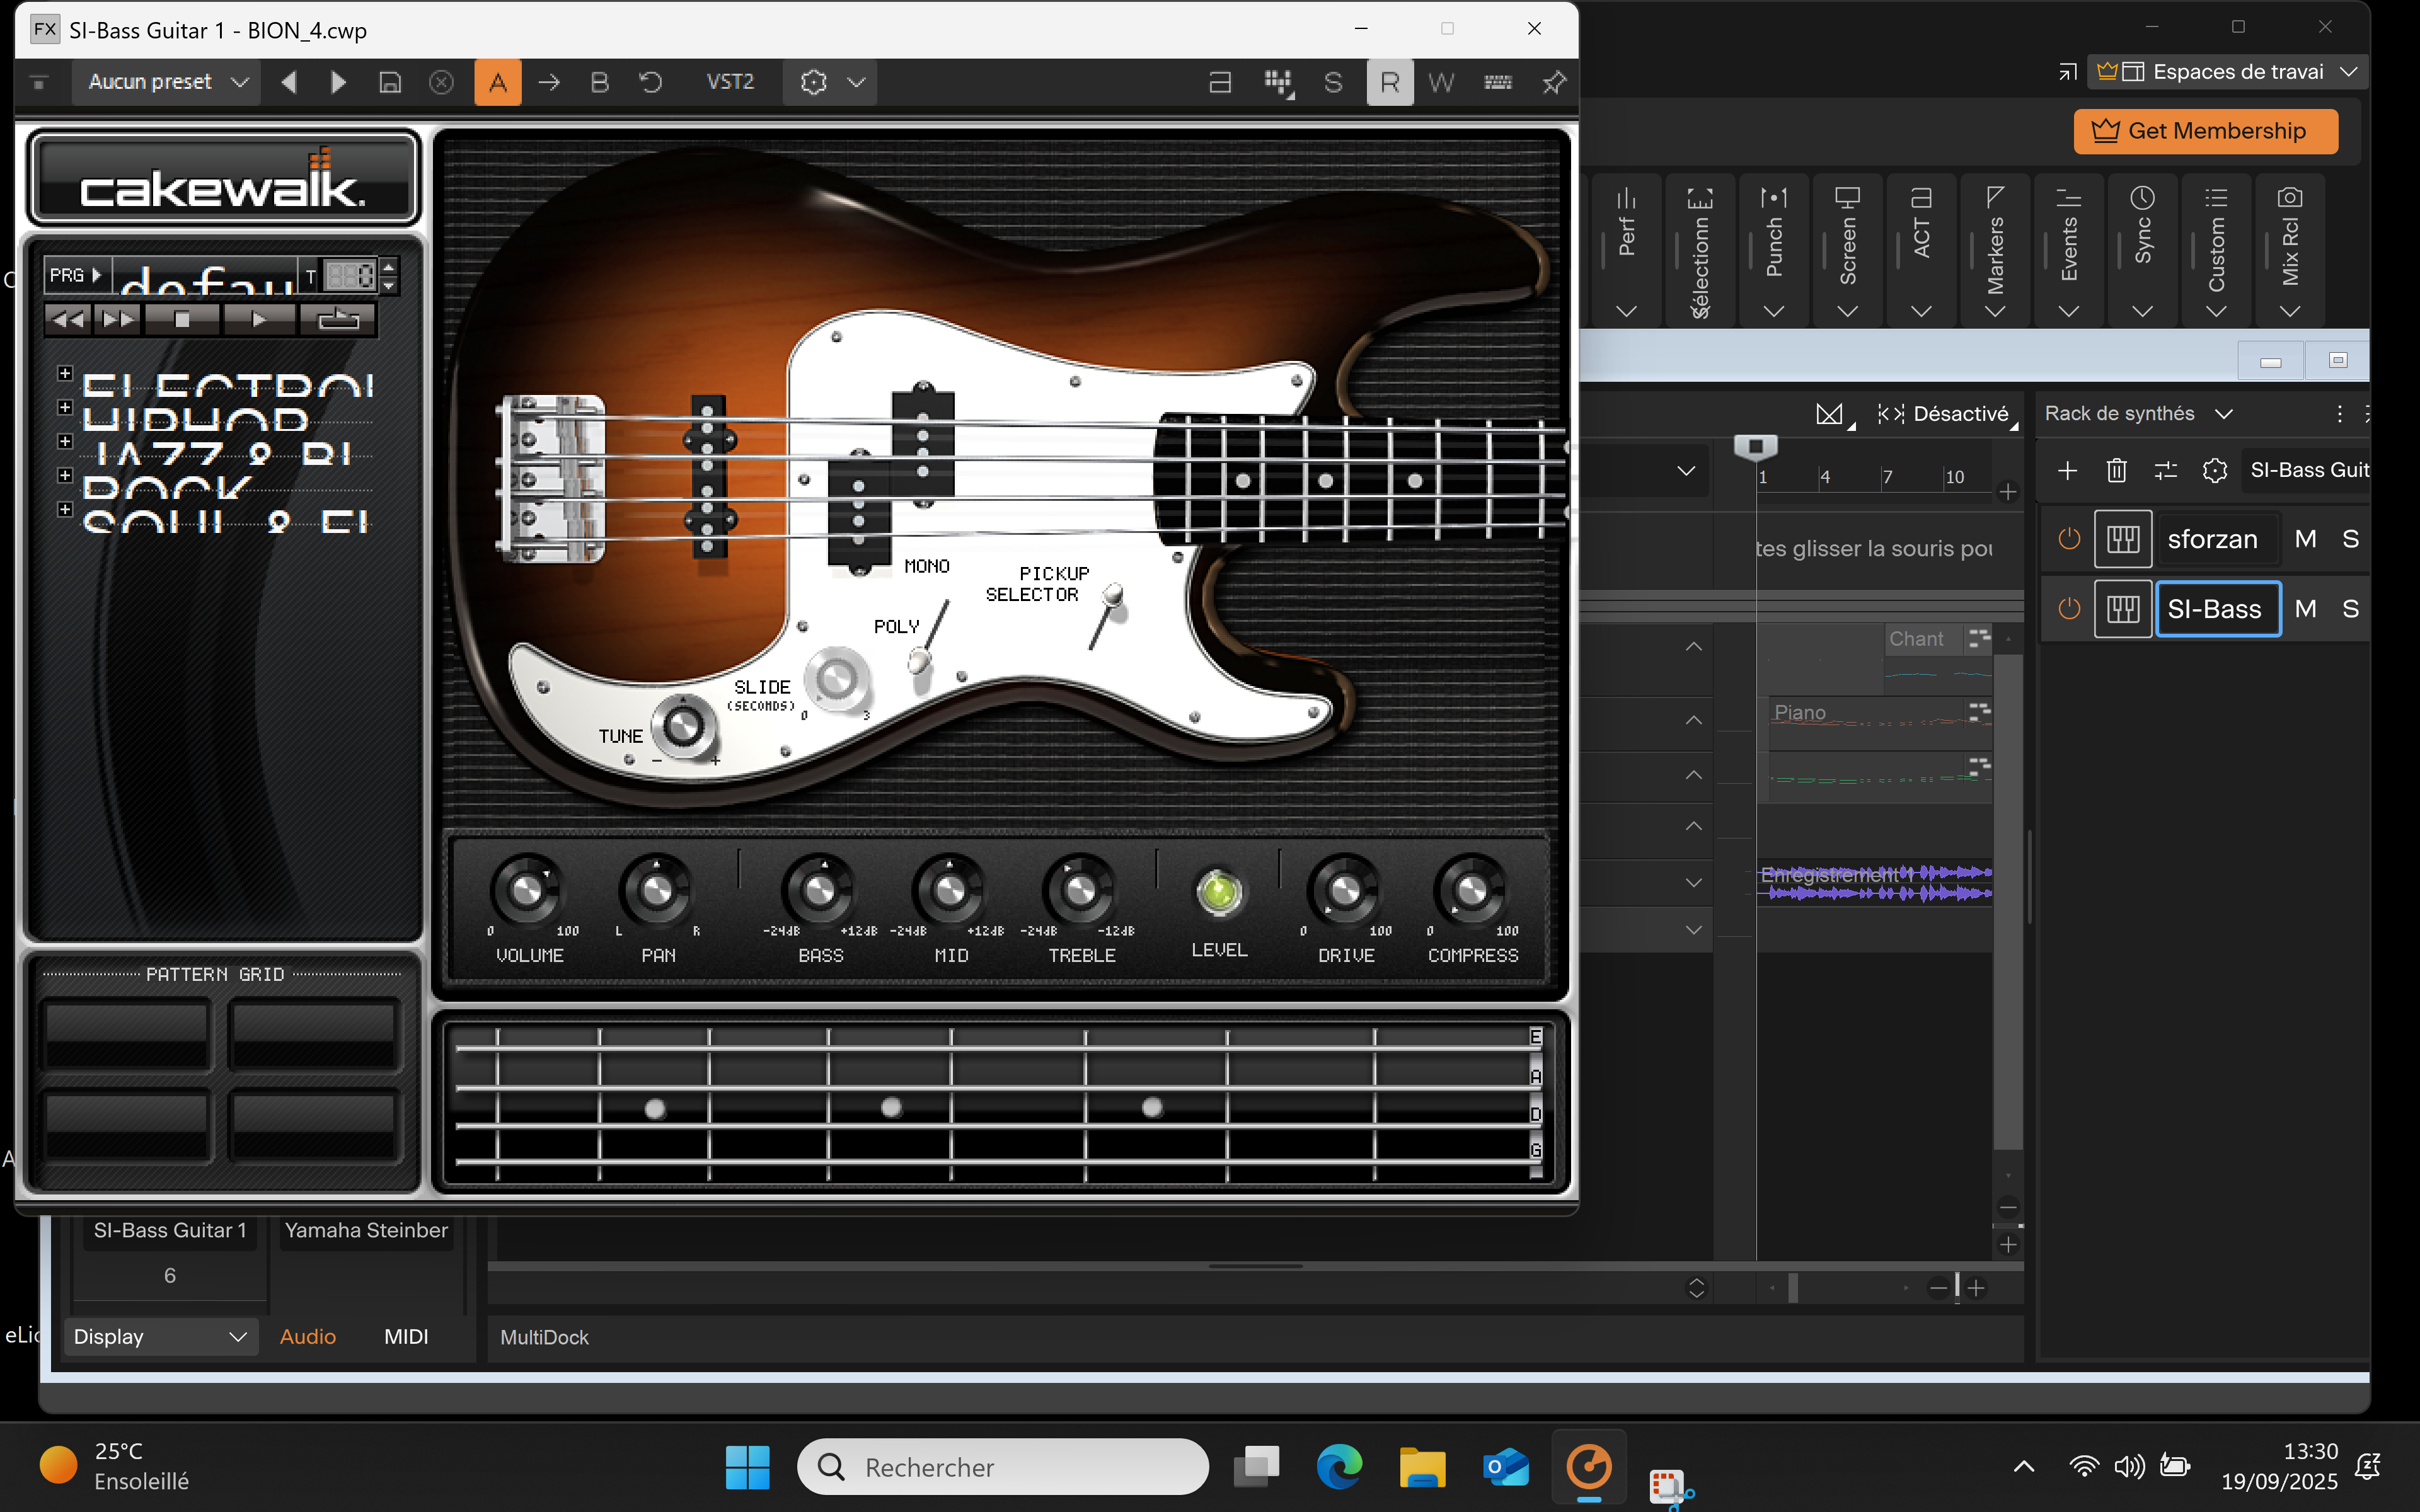Add a synth with plus icon
Image resolution: width=2420 pixels, height=1512 pixels.
coord(2067,470)
